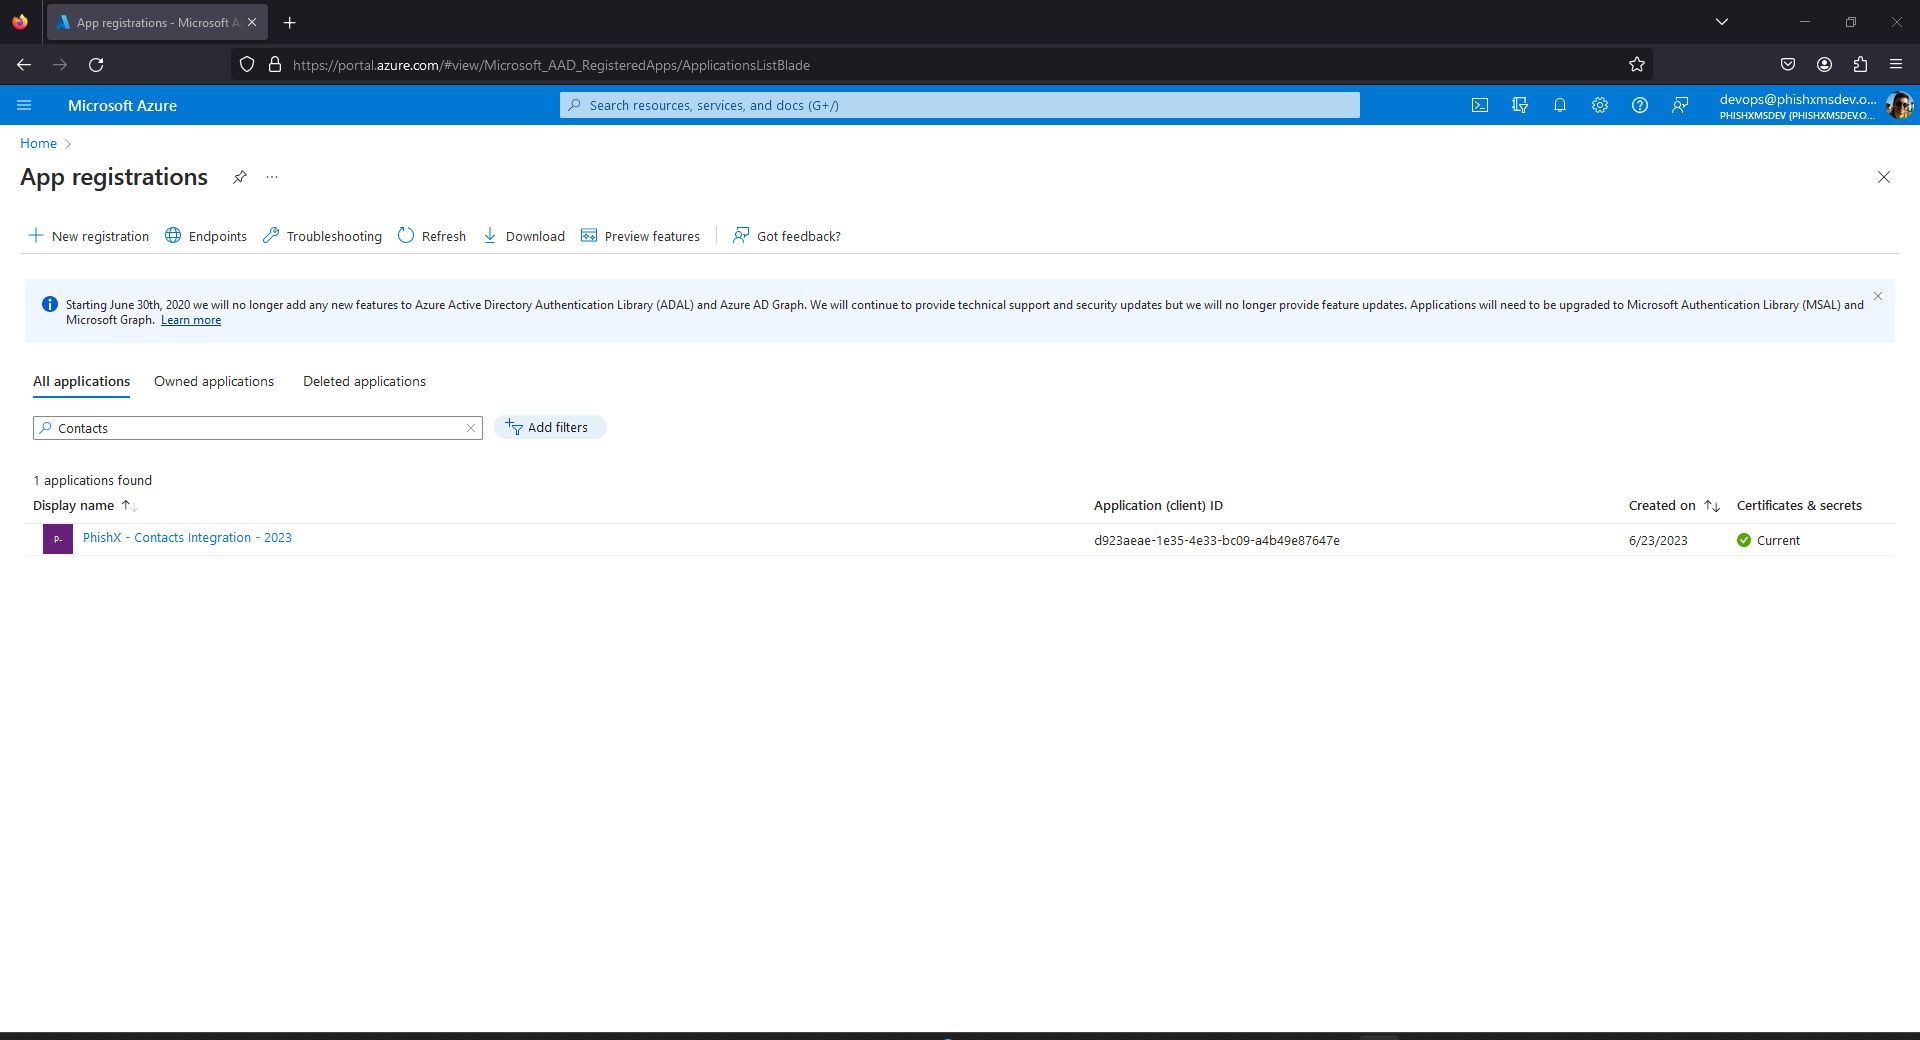This screenshot has width=1920, height=1040.
Task: Reload the browser page
Action: (x=96, y=64)
